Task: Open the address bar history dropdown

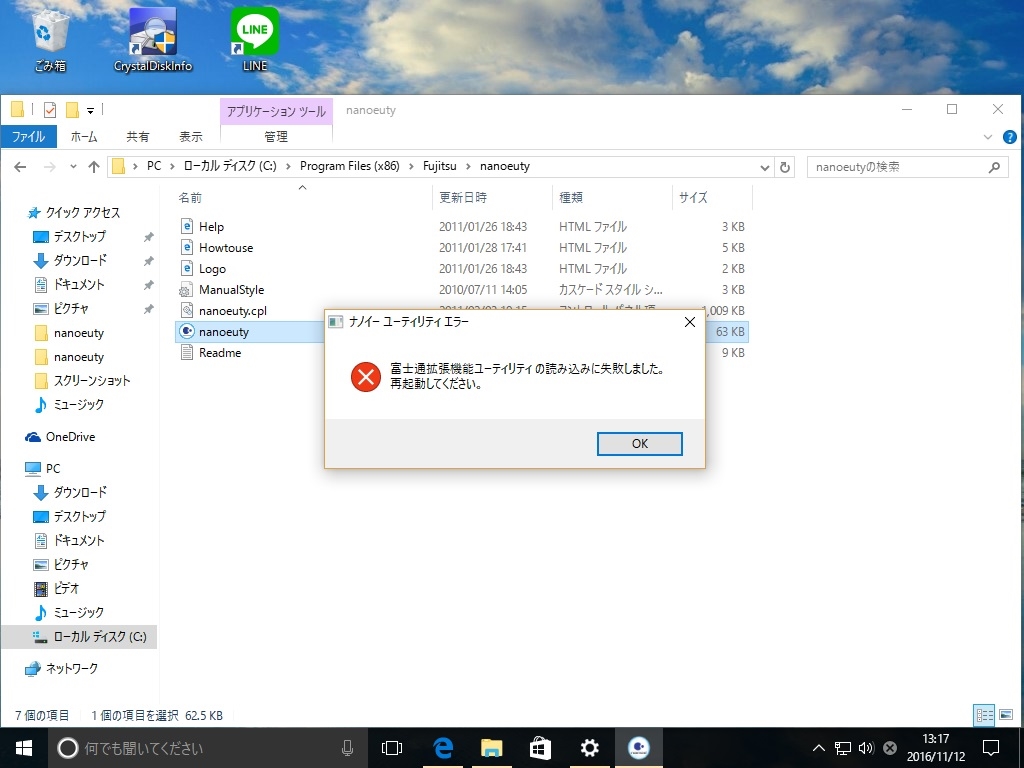Action: tap(765, 167)
